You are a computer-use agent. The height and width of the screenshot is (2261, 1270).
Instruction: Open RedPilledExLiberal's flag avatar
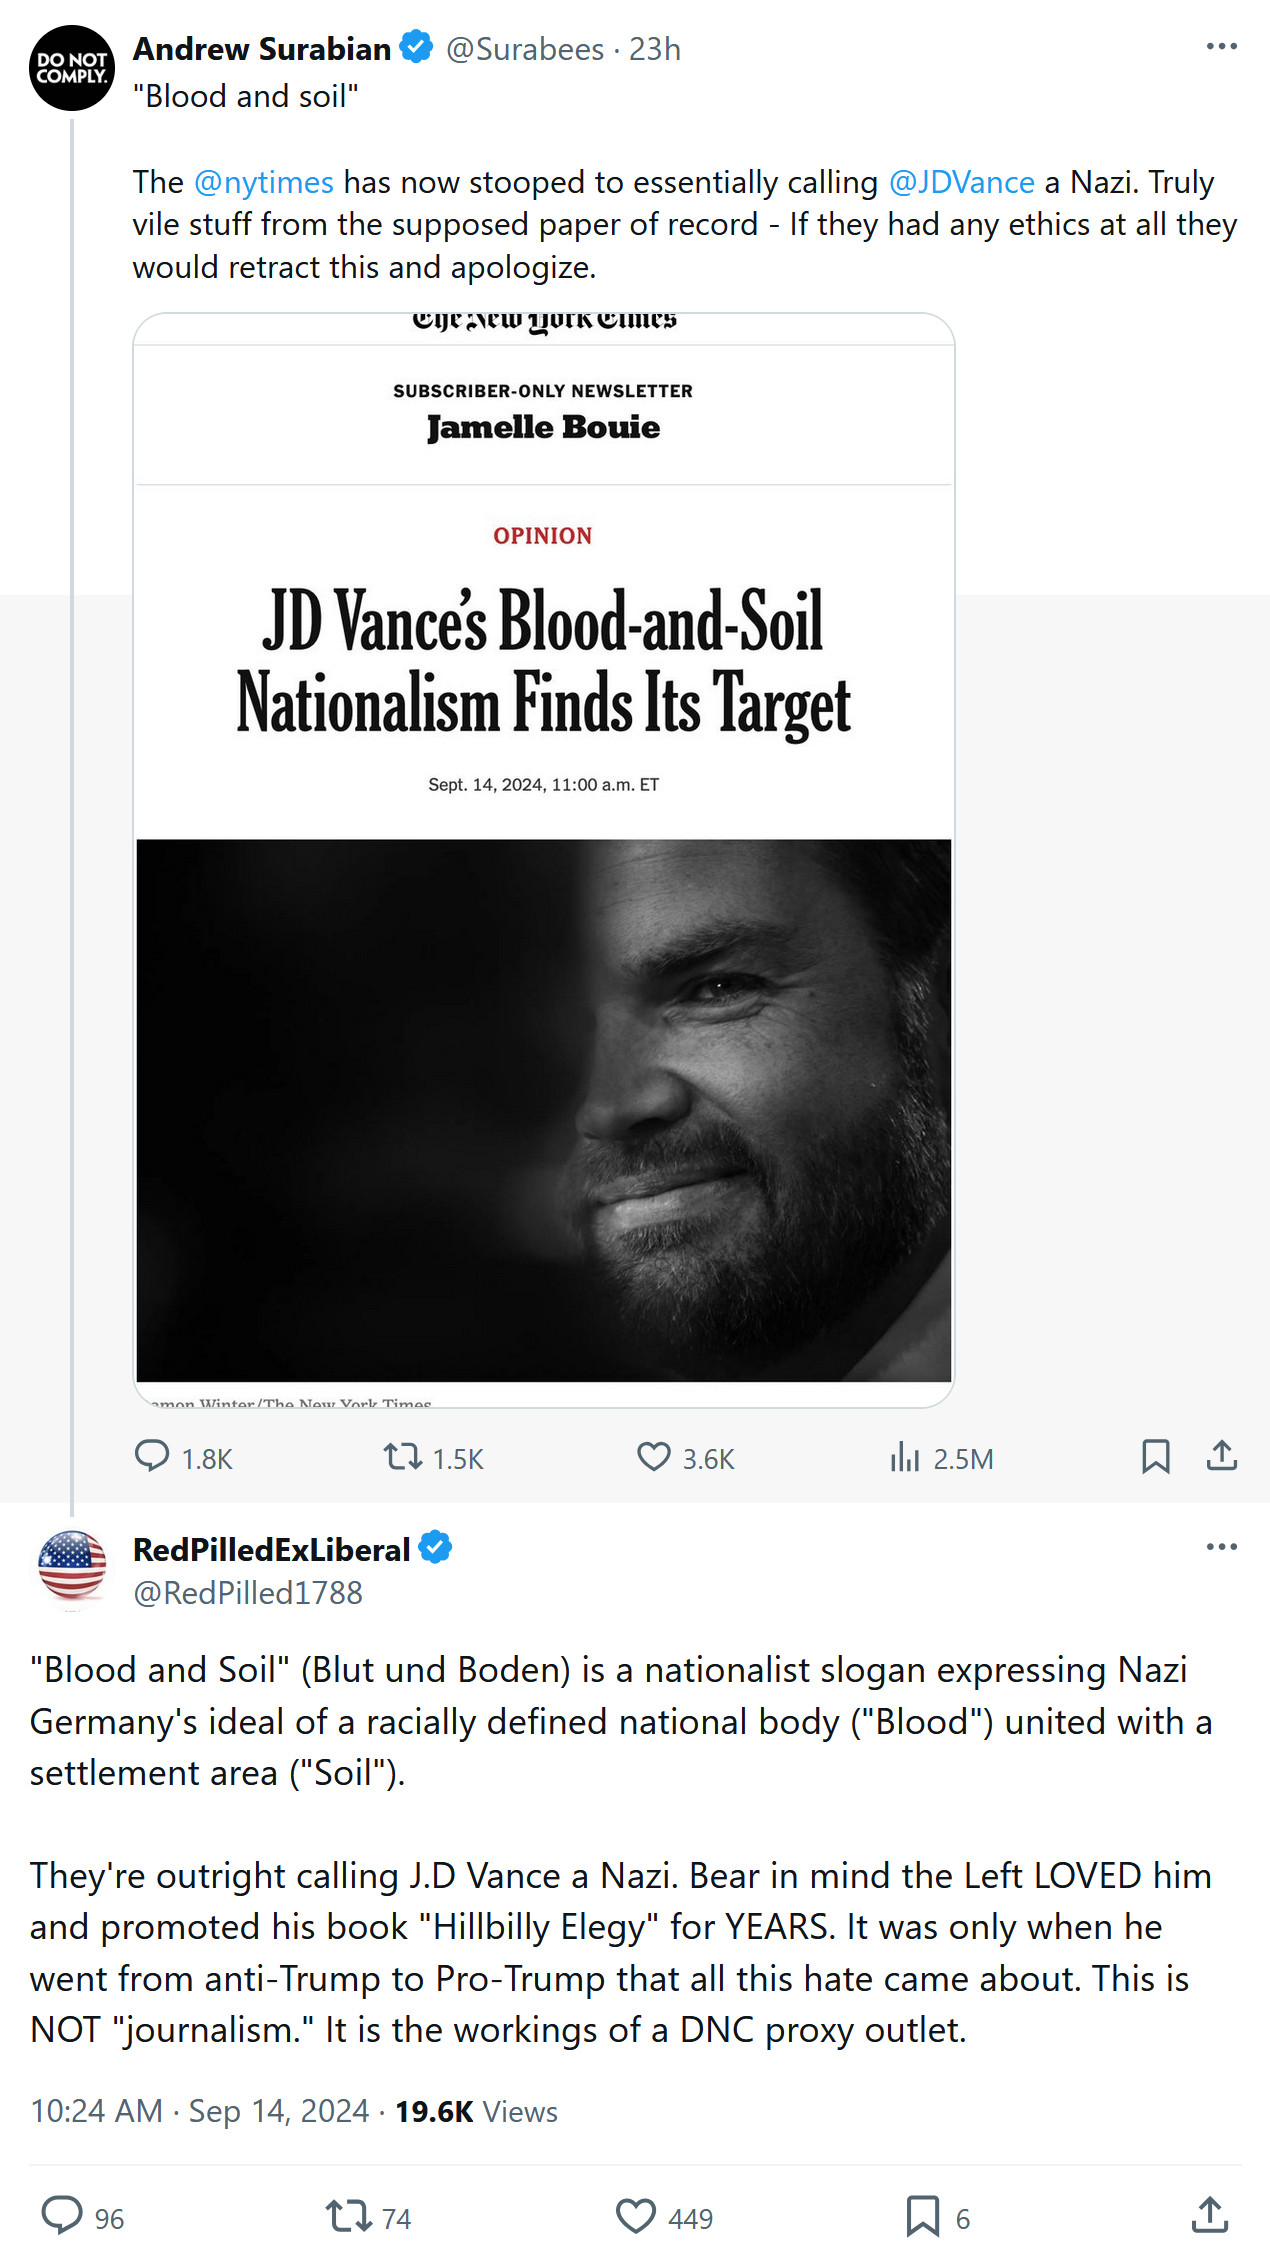tap(72, 1567)
